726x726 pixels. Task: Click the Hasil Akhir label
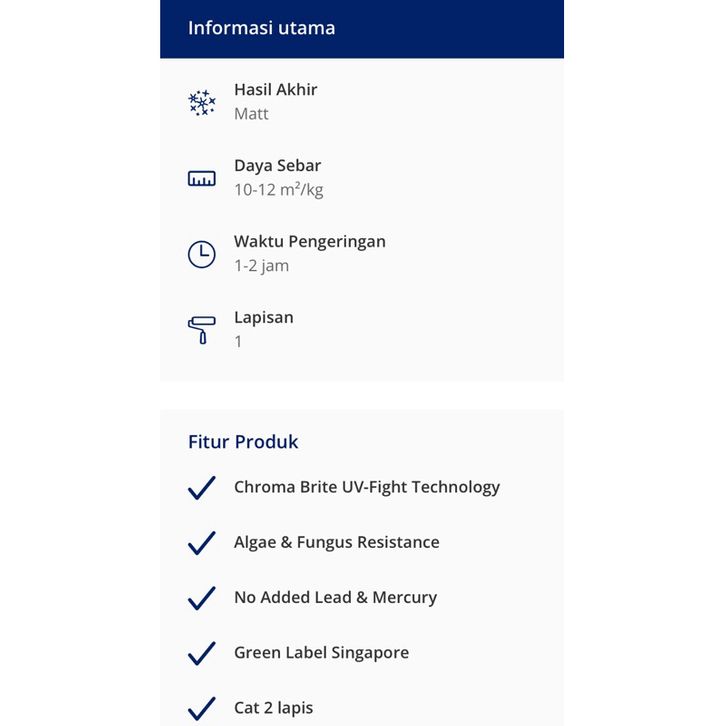tap(276, 90)
